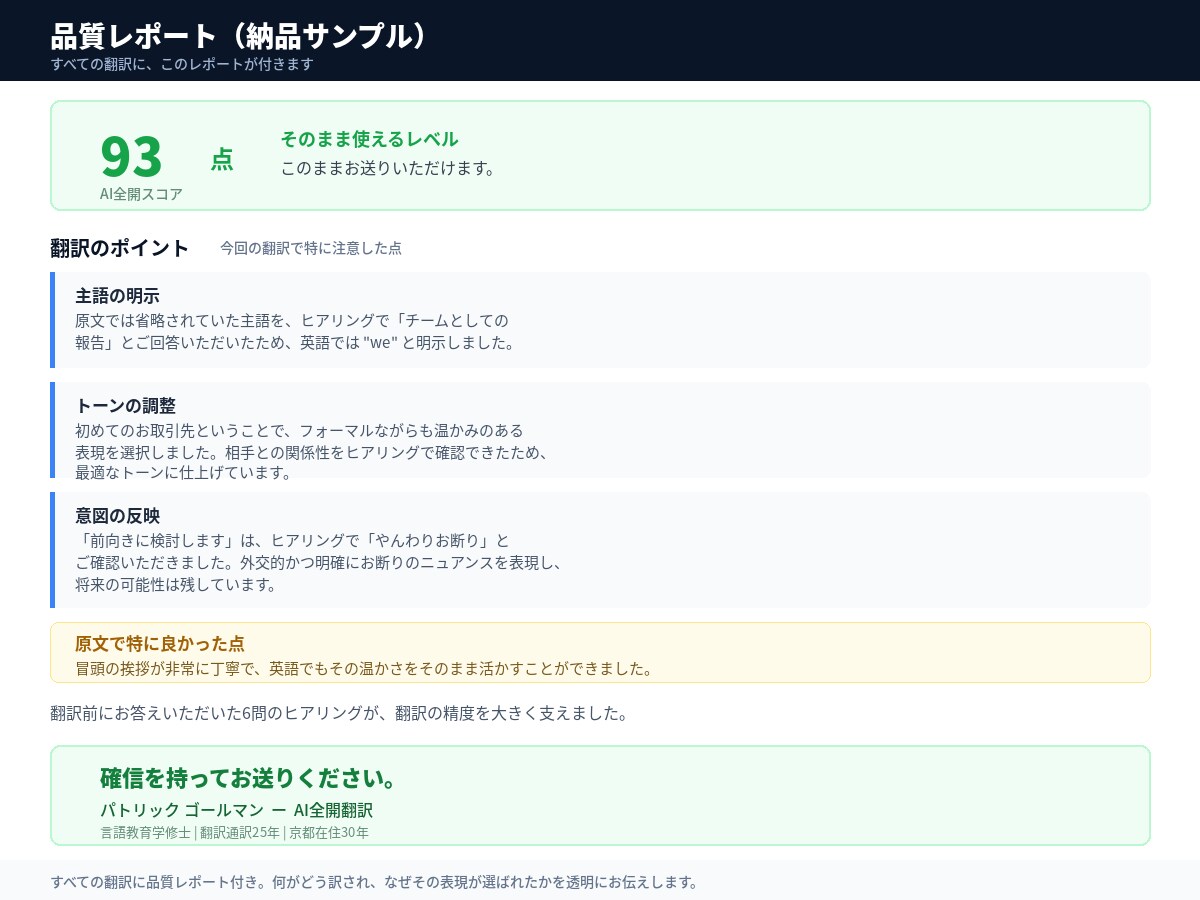Select the トーンの調整 card title
The width and height of the screenshot is (1200, 900).
125,406
